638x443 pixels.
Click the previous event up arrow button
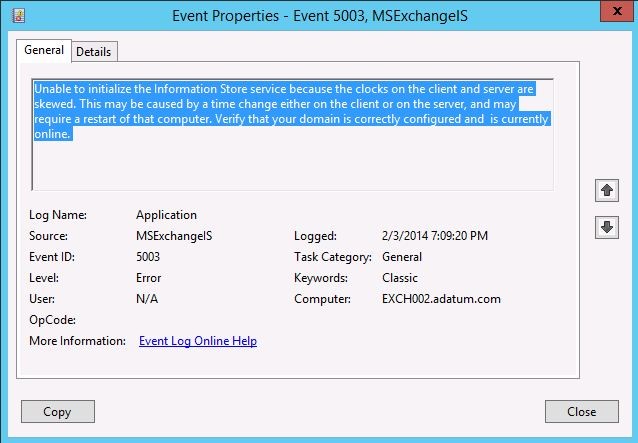tap(607, 190)
